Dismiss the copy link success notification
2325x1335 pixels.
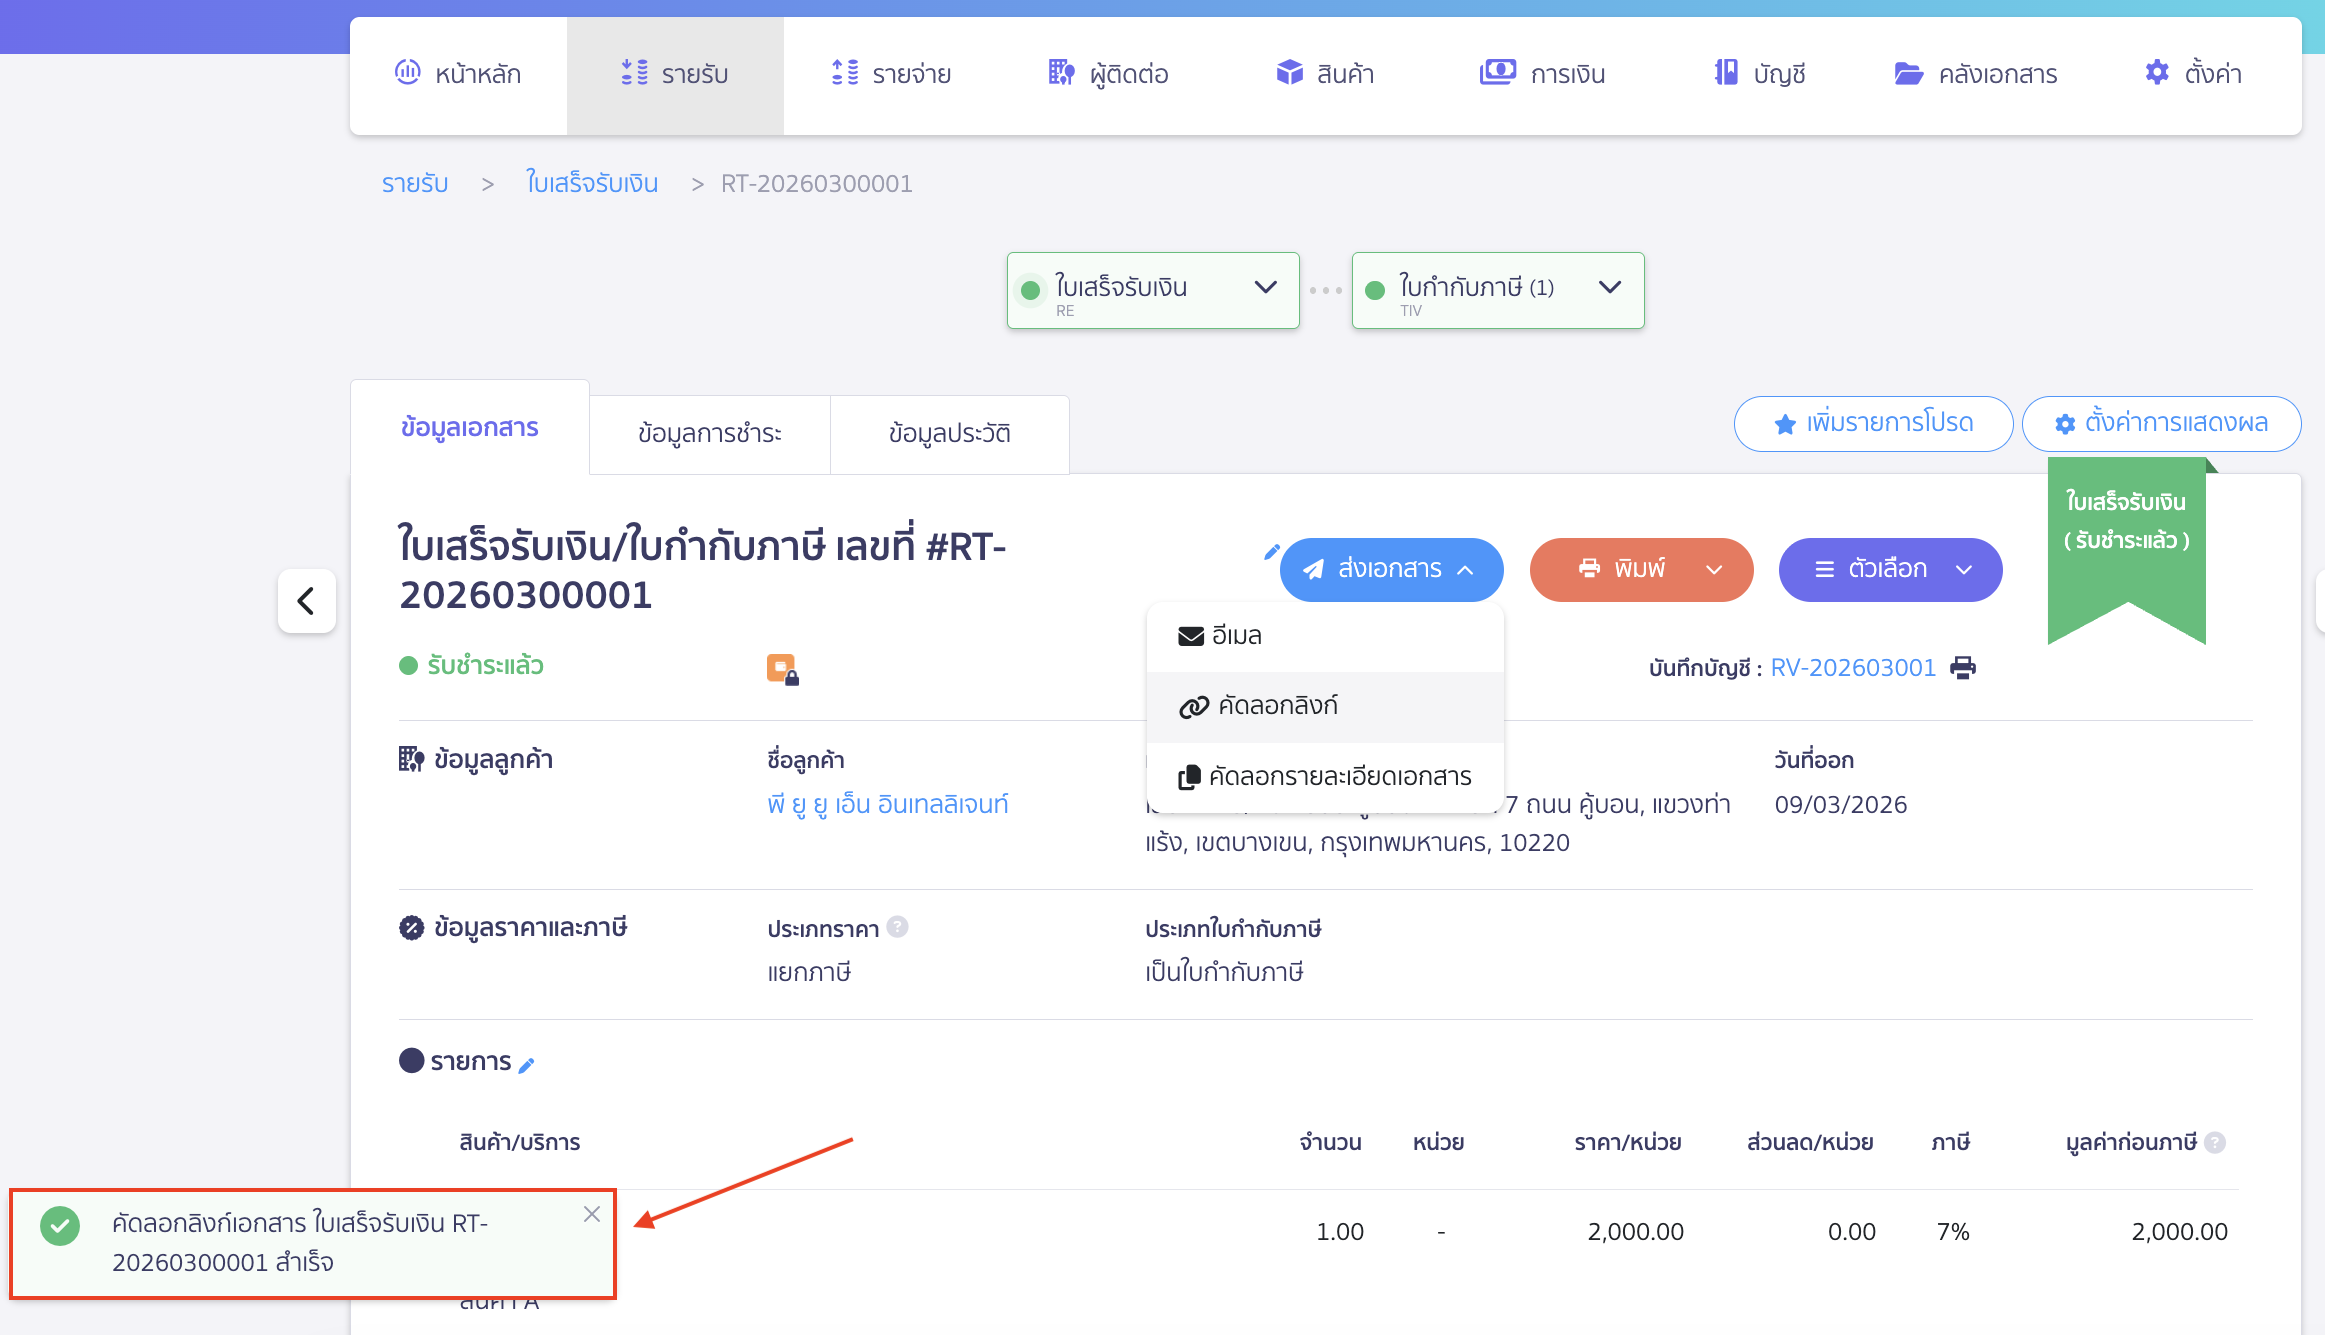click(592, 1214)
